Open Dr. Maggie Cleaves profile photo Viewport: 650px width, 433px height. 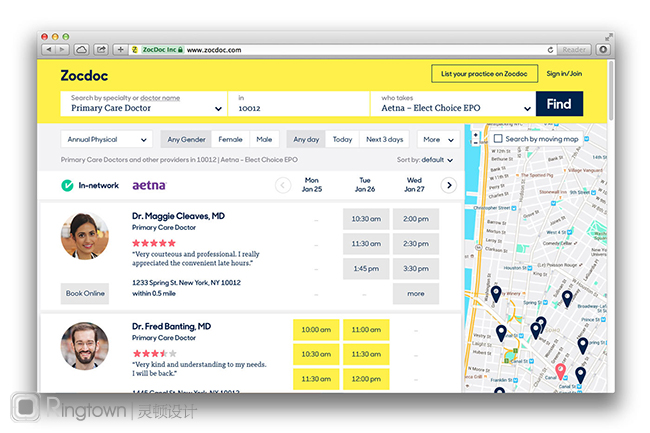pyautogui.click(x=85, y=236)
